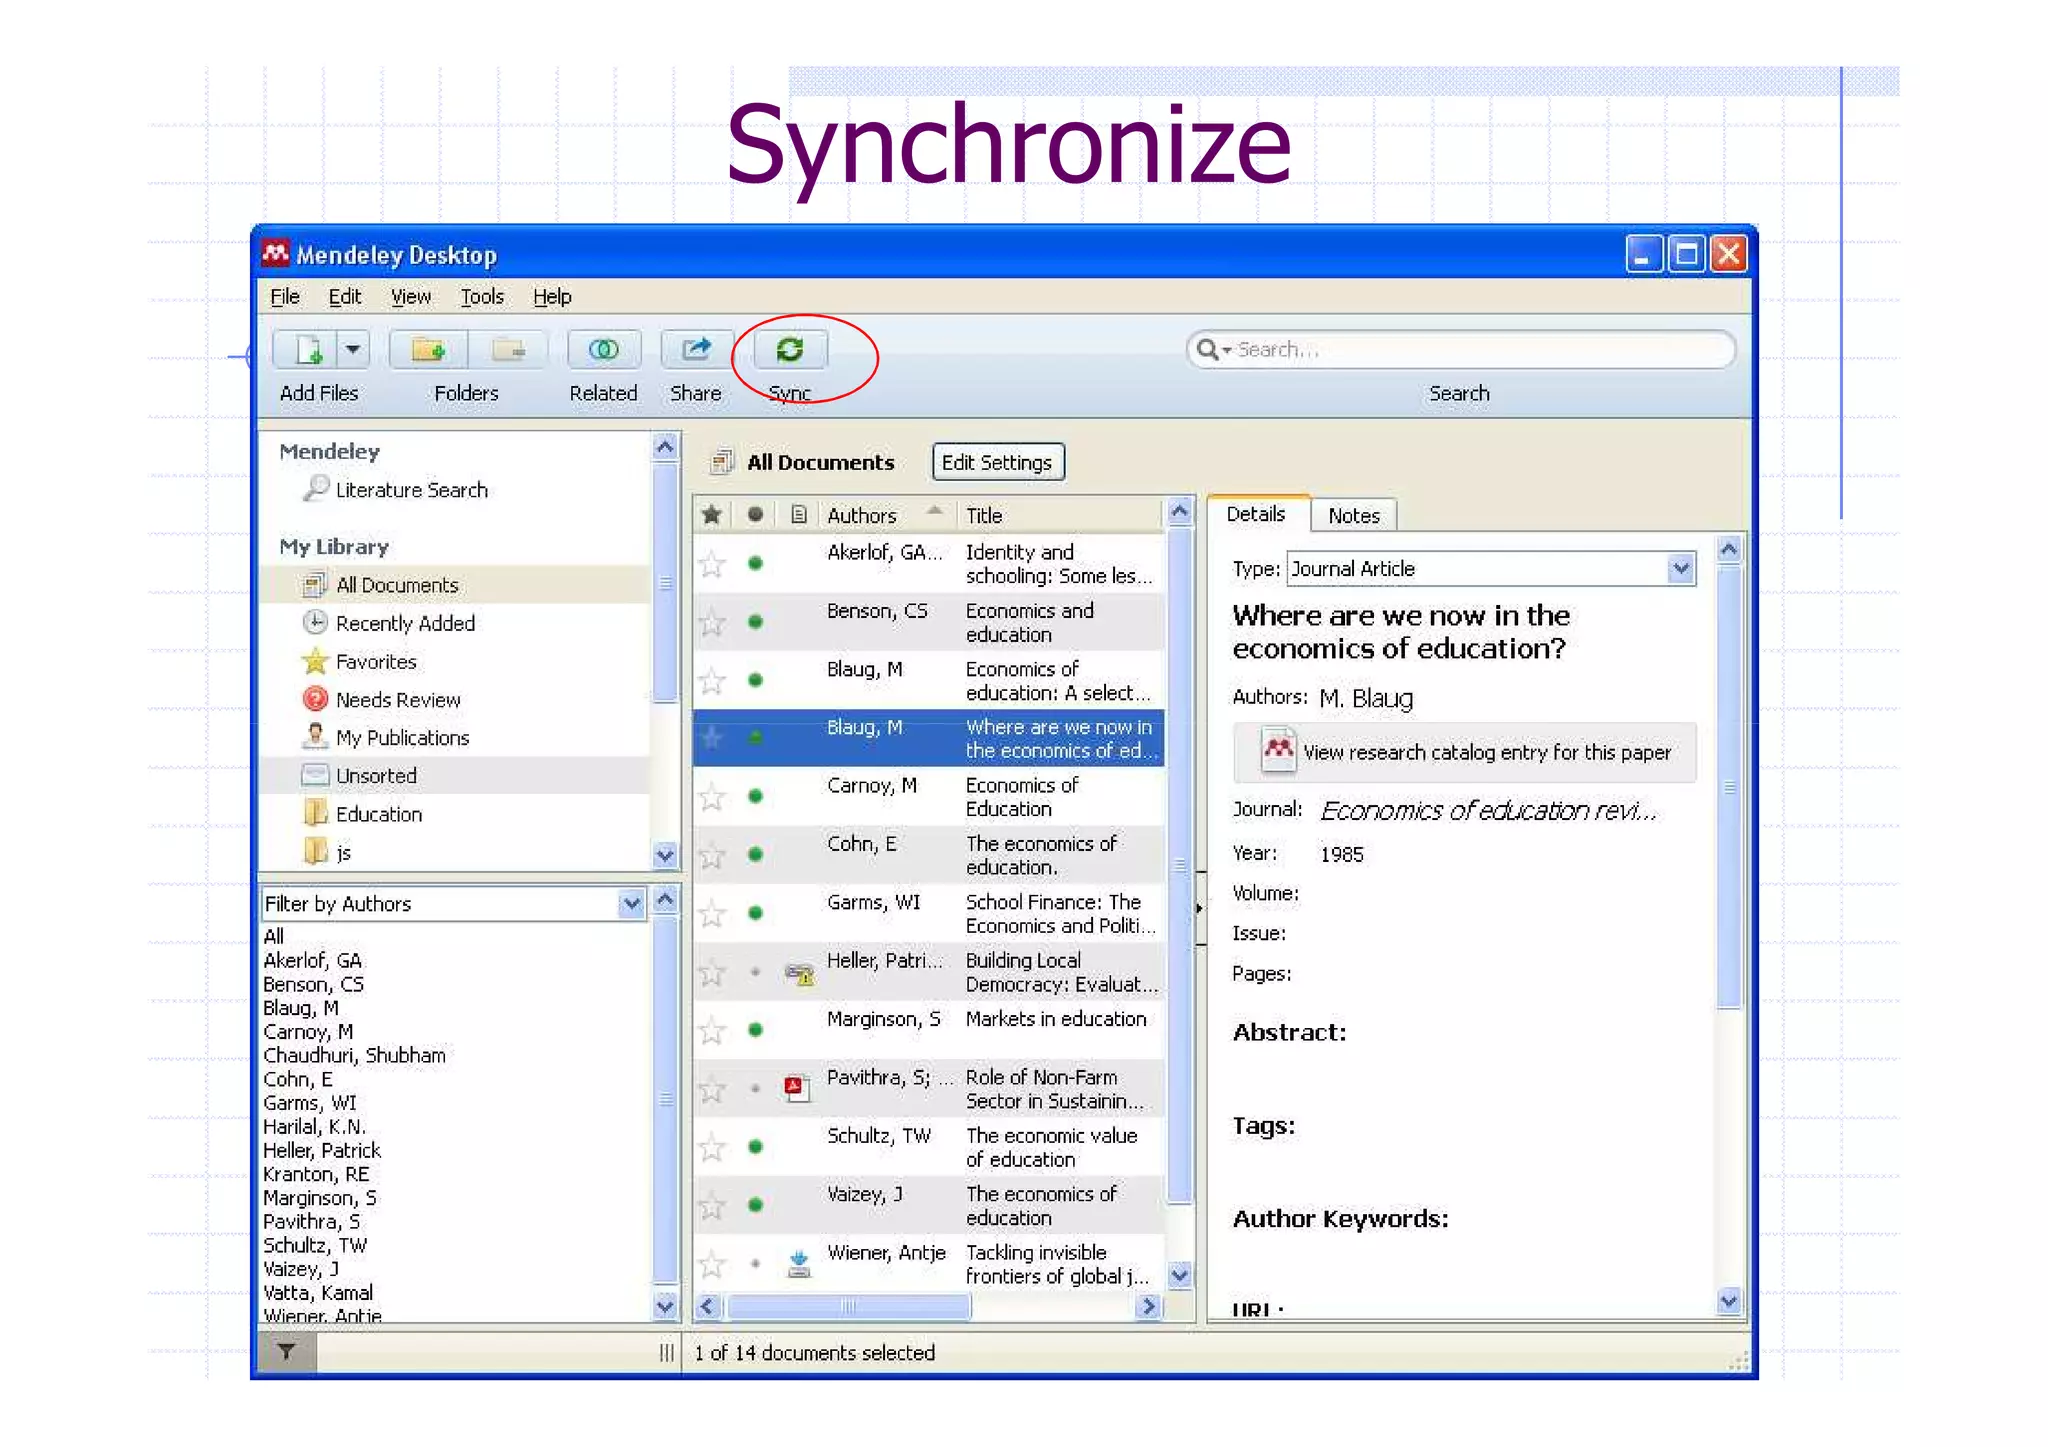The height and width of the screenshot is (1447, 2048).
Task: Open the Help menu
Action: coord(552,297)
